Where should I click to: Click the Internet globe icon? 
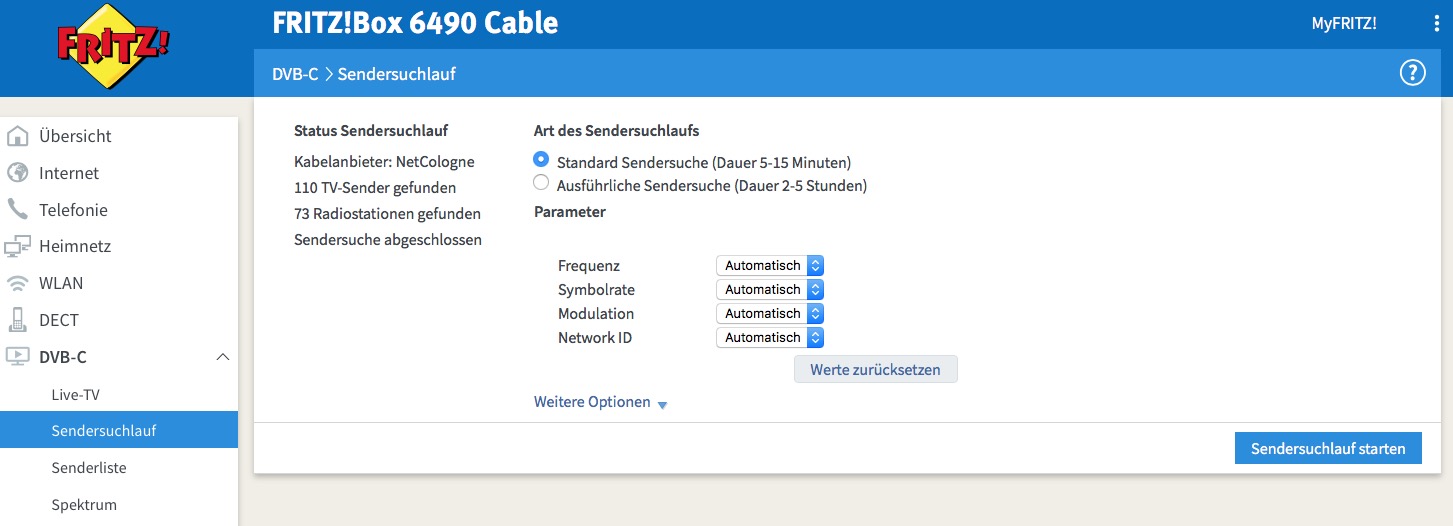pos(17,173)
